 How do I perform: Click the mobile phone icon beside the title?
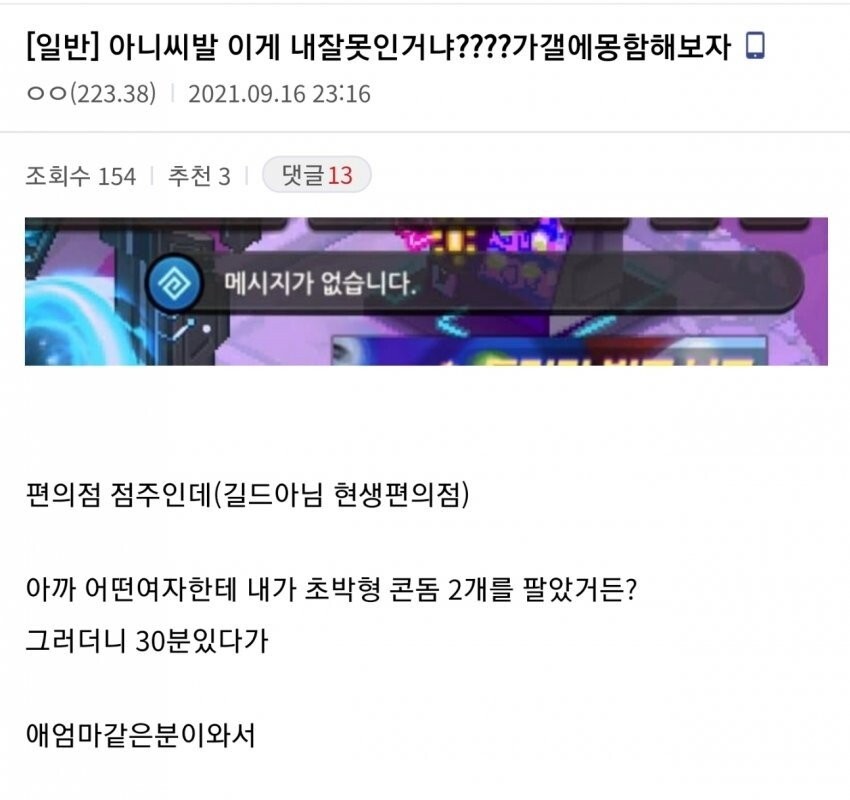(x=755, y=46)
